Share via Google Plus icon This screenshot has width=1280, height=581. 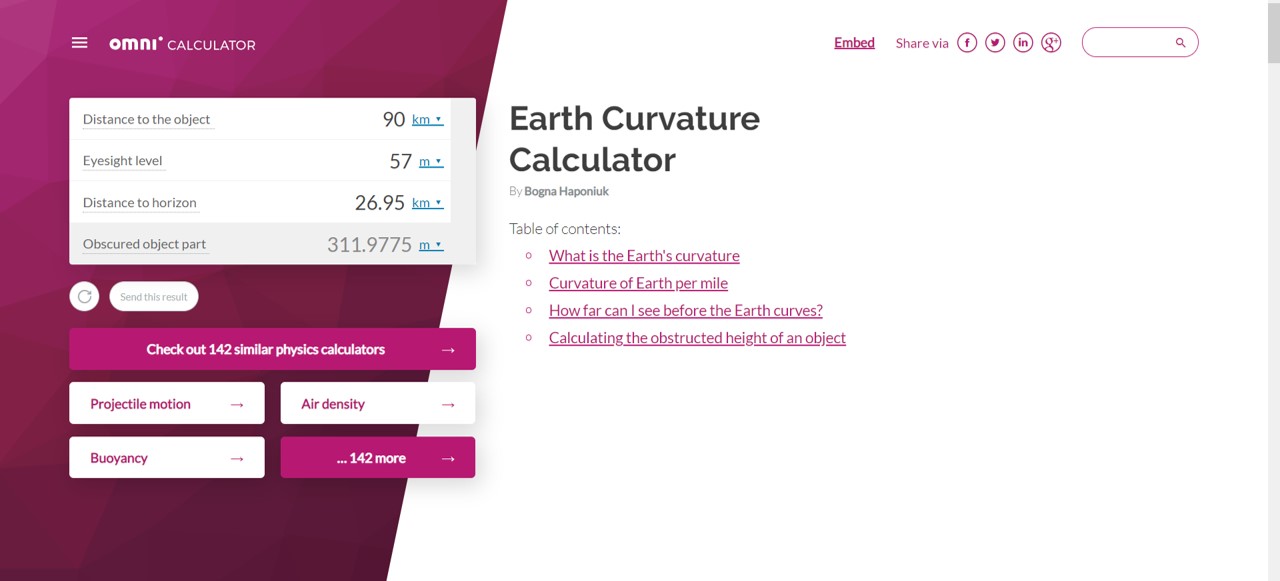coord(1051,42)
